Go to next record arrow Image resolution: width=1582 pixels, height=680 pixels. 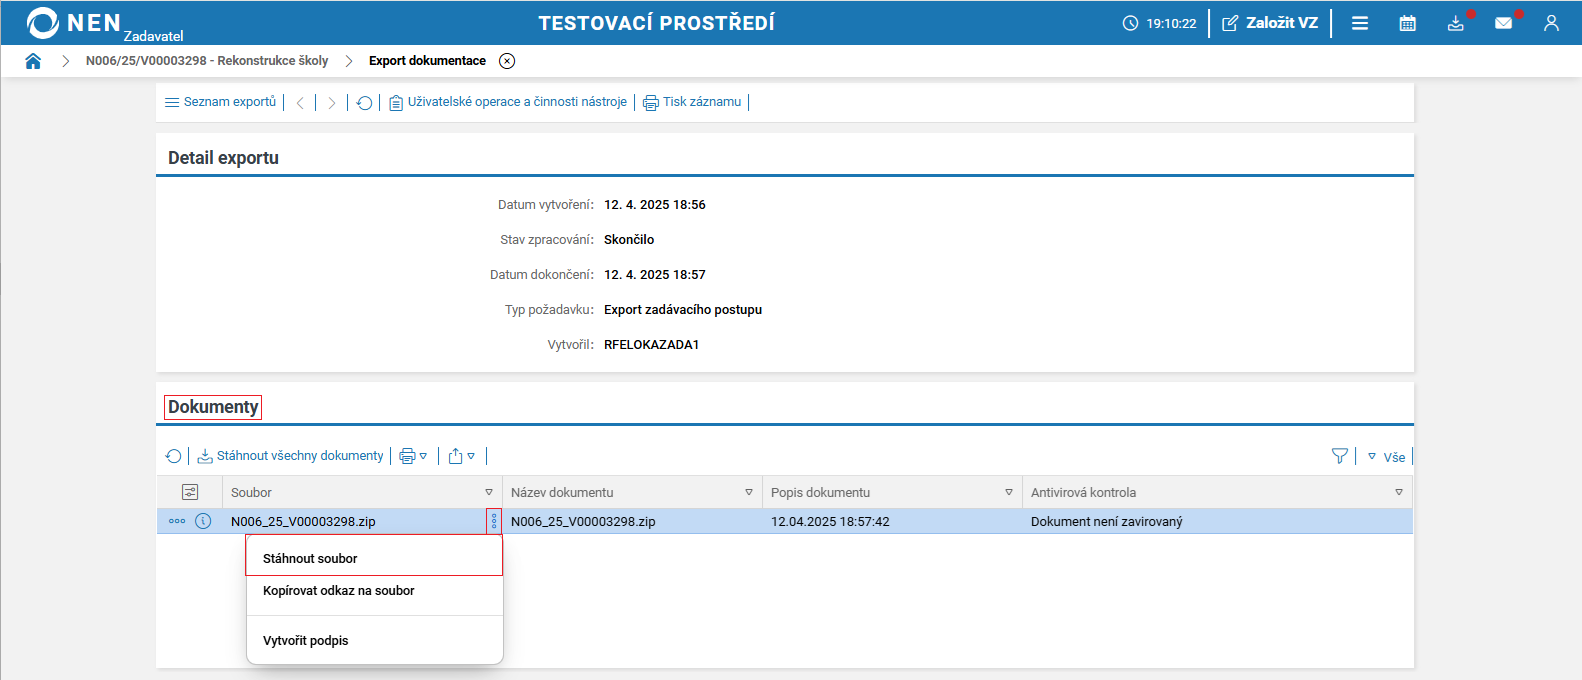(x=332, y=103)
